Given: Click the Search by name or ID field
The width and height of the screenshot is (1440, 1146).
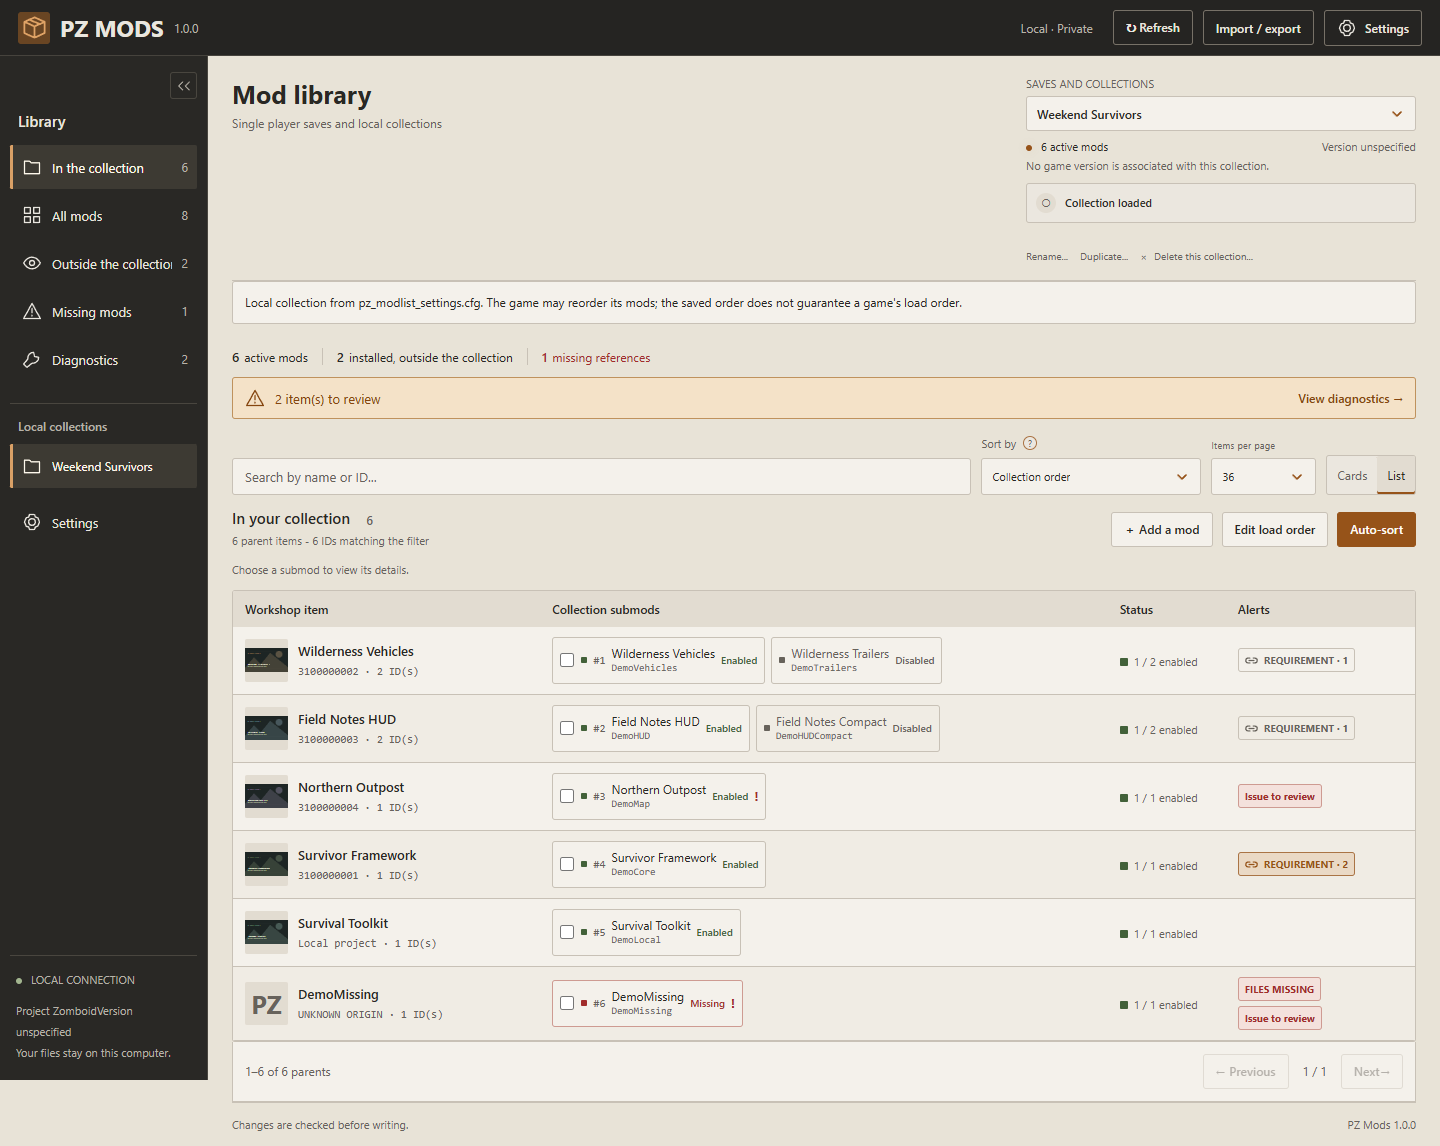Looking at the screenshot, I should click(x=601, y=477).
